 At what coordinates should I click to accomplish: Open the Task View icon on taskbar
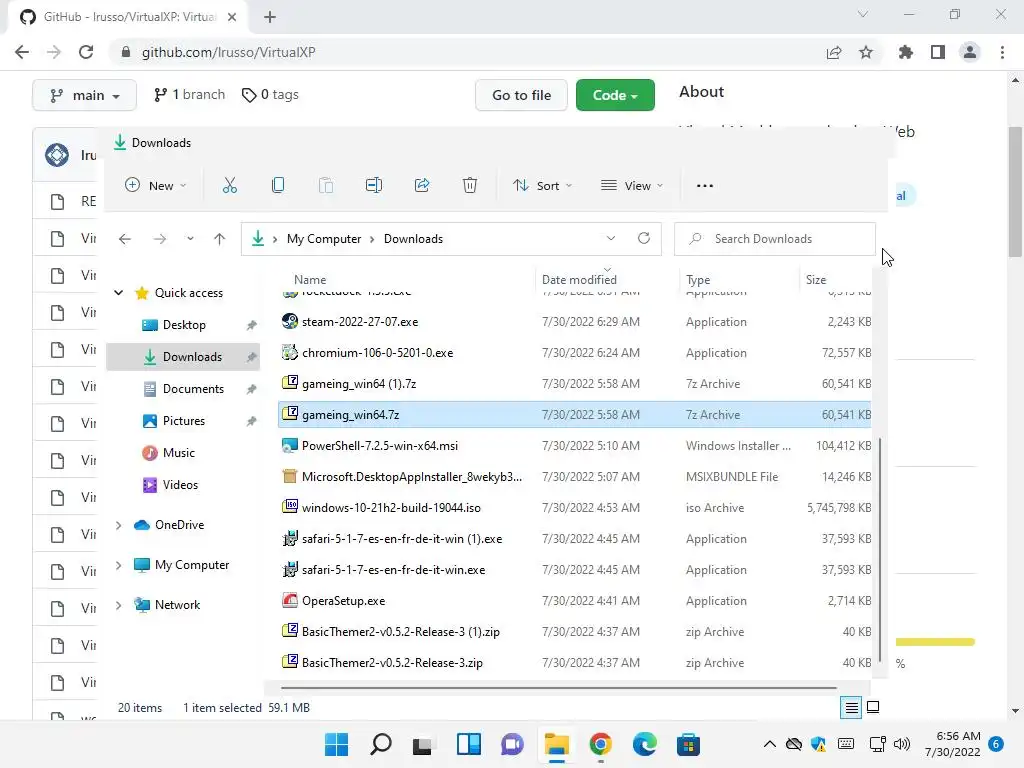tap(424, 744)
